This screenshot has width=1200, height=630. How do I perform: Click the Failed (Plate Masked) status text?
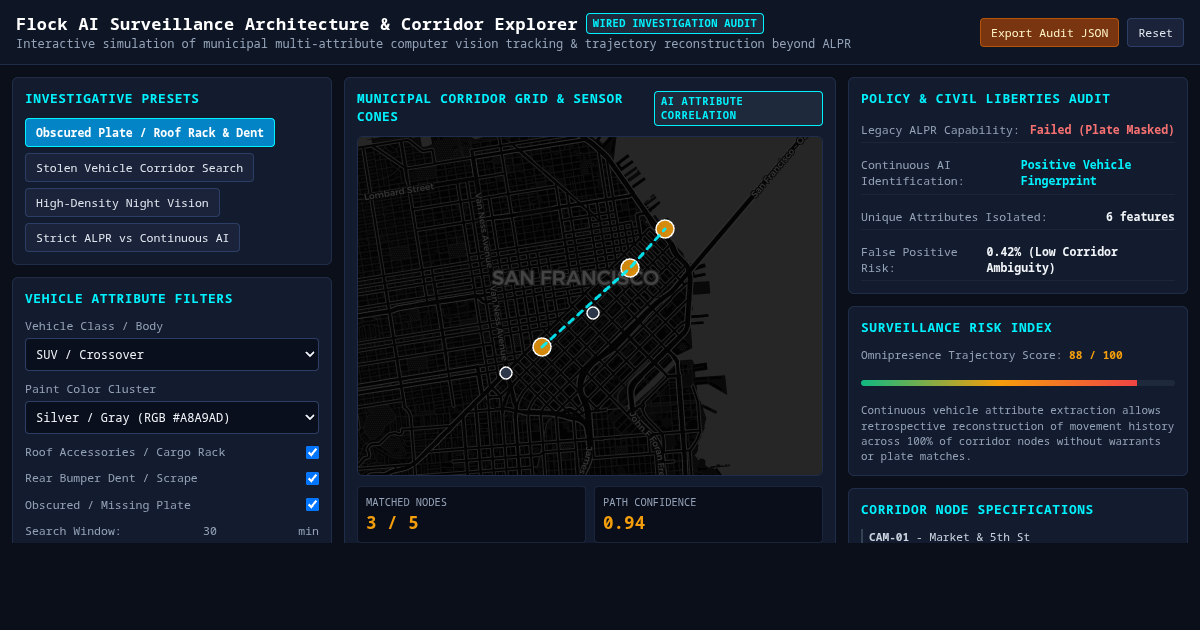[x=1102, y=130]
